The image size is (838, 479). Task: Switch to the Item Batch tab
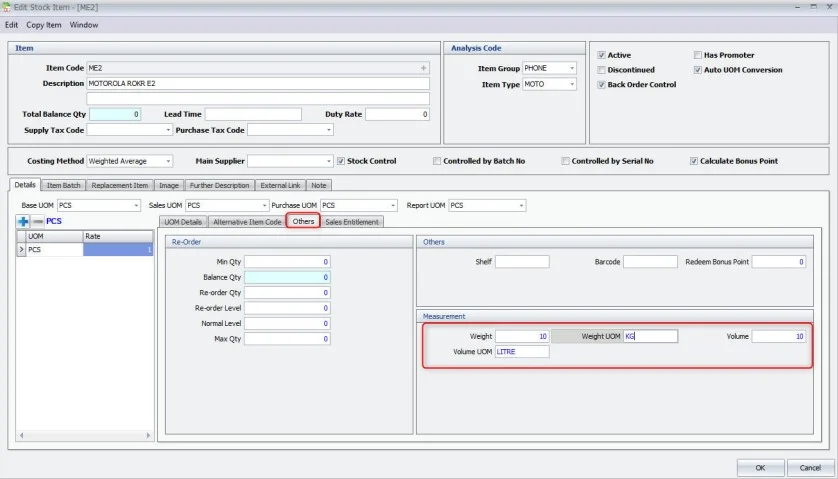[64, 185]
